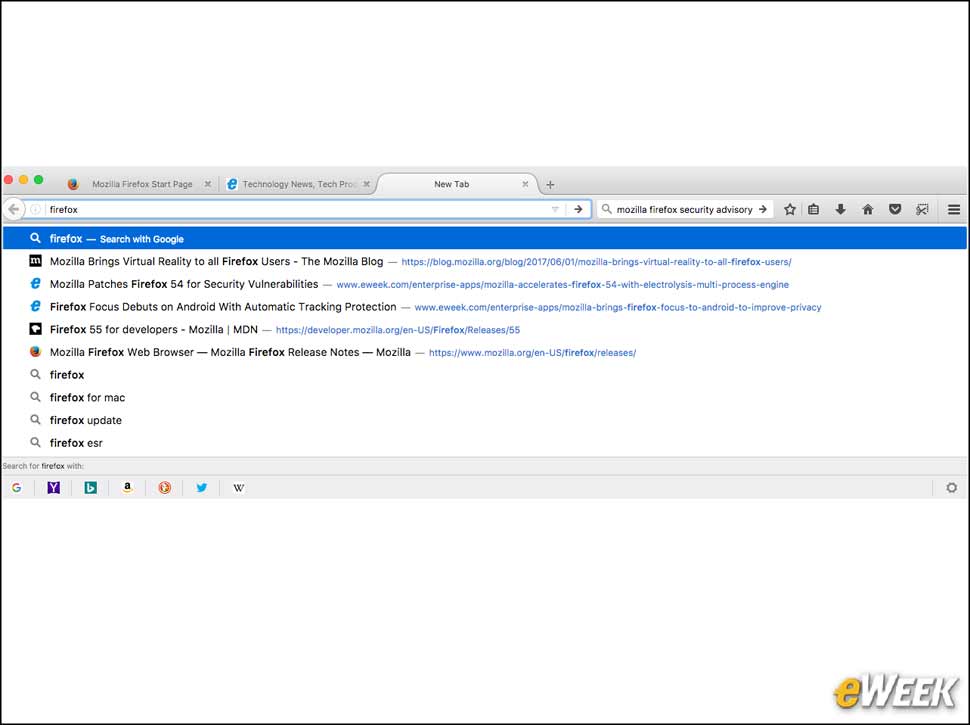The width and height of the screenshot is (970, 725).
Task: Close the Technology News tab
Action: pyautogui.click(x=367, y=184)
